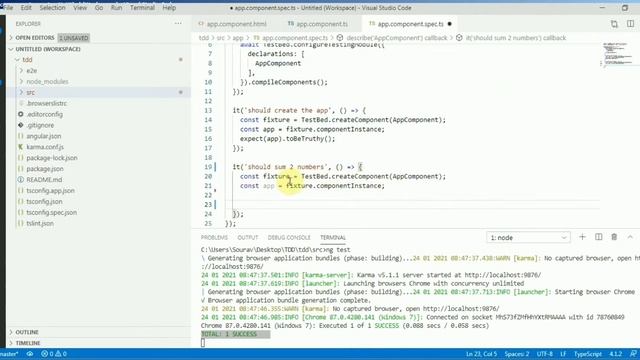This screenshot has height=360, width=640.
Task: Maximize panel with chevron up icon
Action: [630, 237]
